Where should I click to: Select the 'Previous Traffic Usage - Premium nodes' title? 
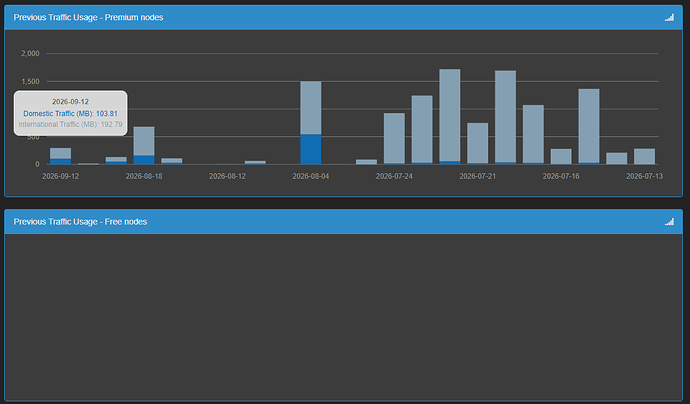point(88,17)
